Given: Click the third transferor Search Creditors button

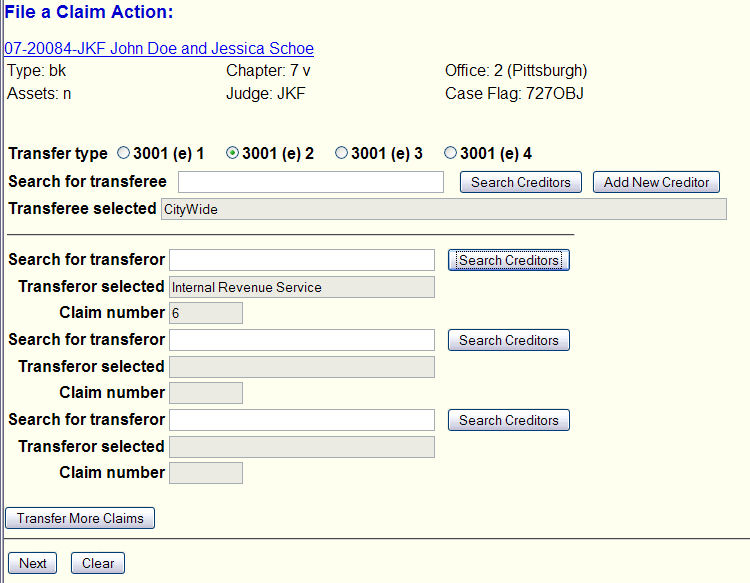Looking at the screenshot, I should [508, 420].
